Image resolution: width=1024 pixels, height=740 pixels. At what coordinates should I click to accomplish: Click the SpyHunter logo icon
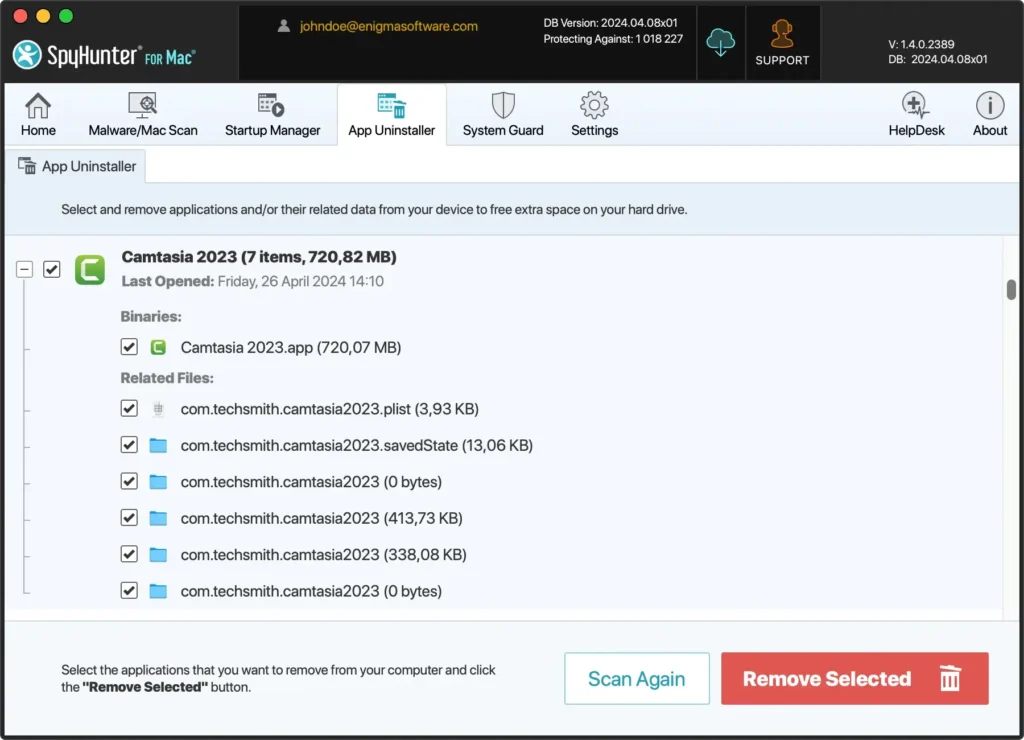pos(27,55)
